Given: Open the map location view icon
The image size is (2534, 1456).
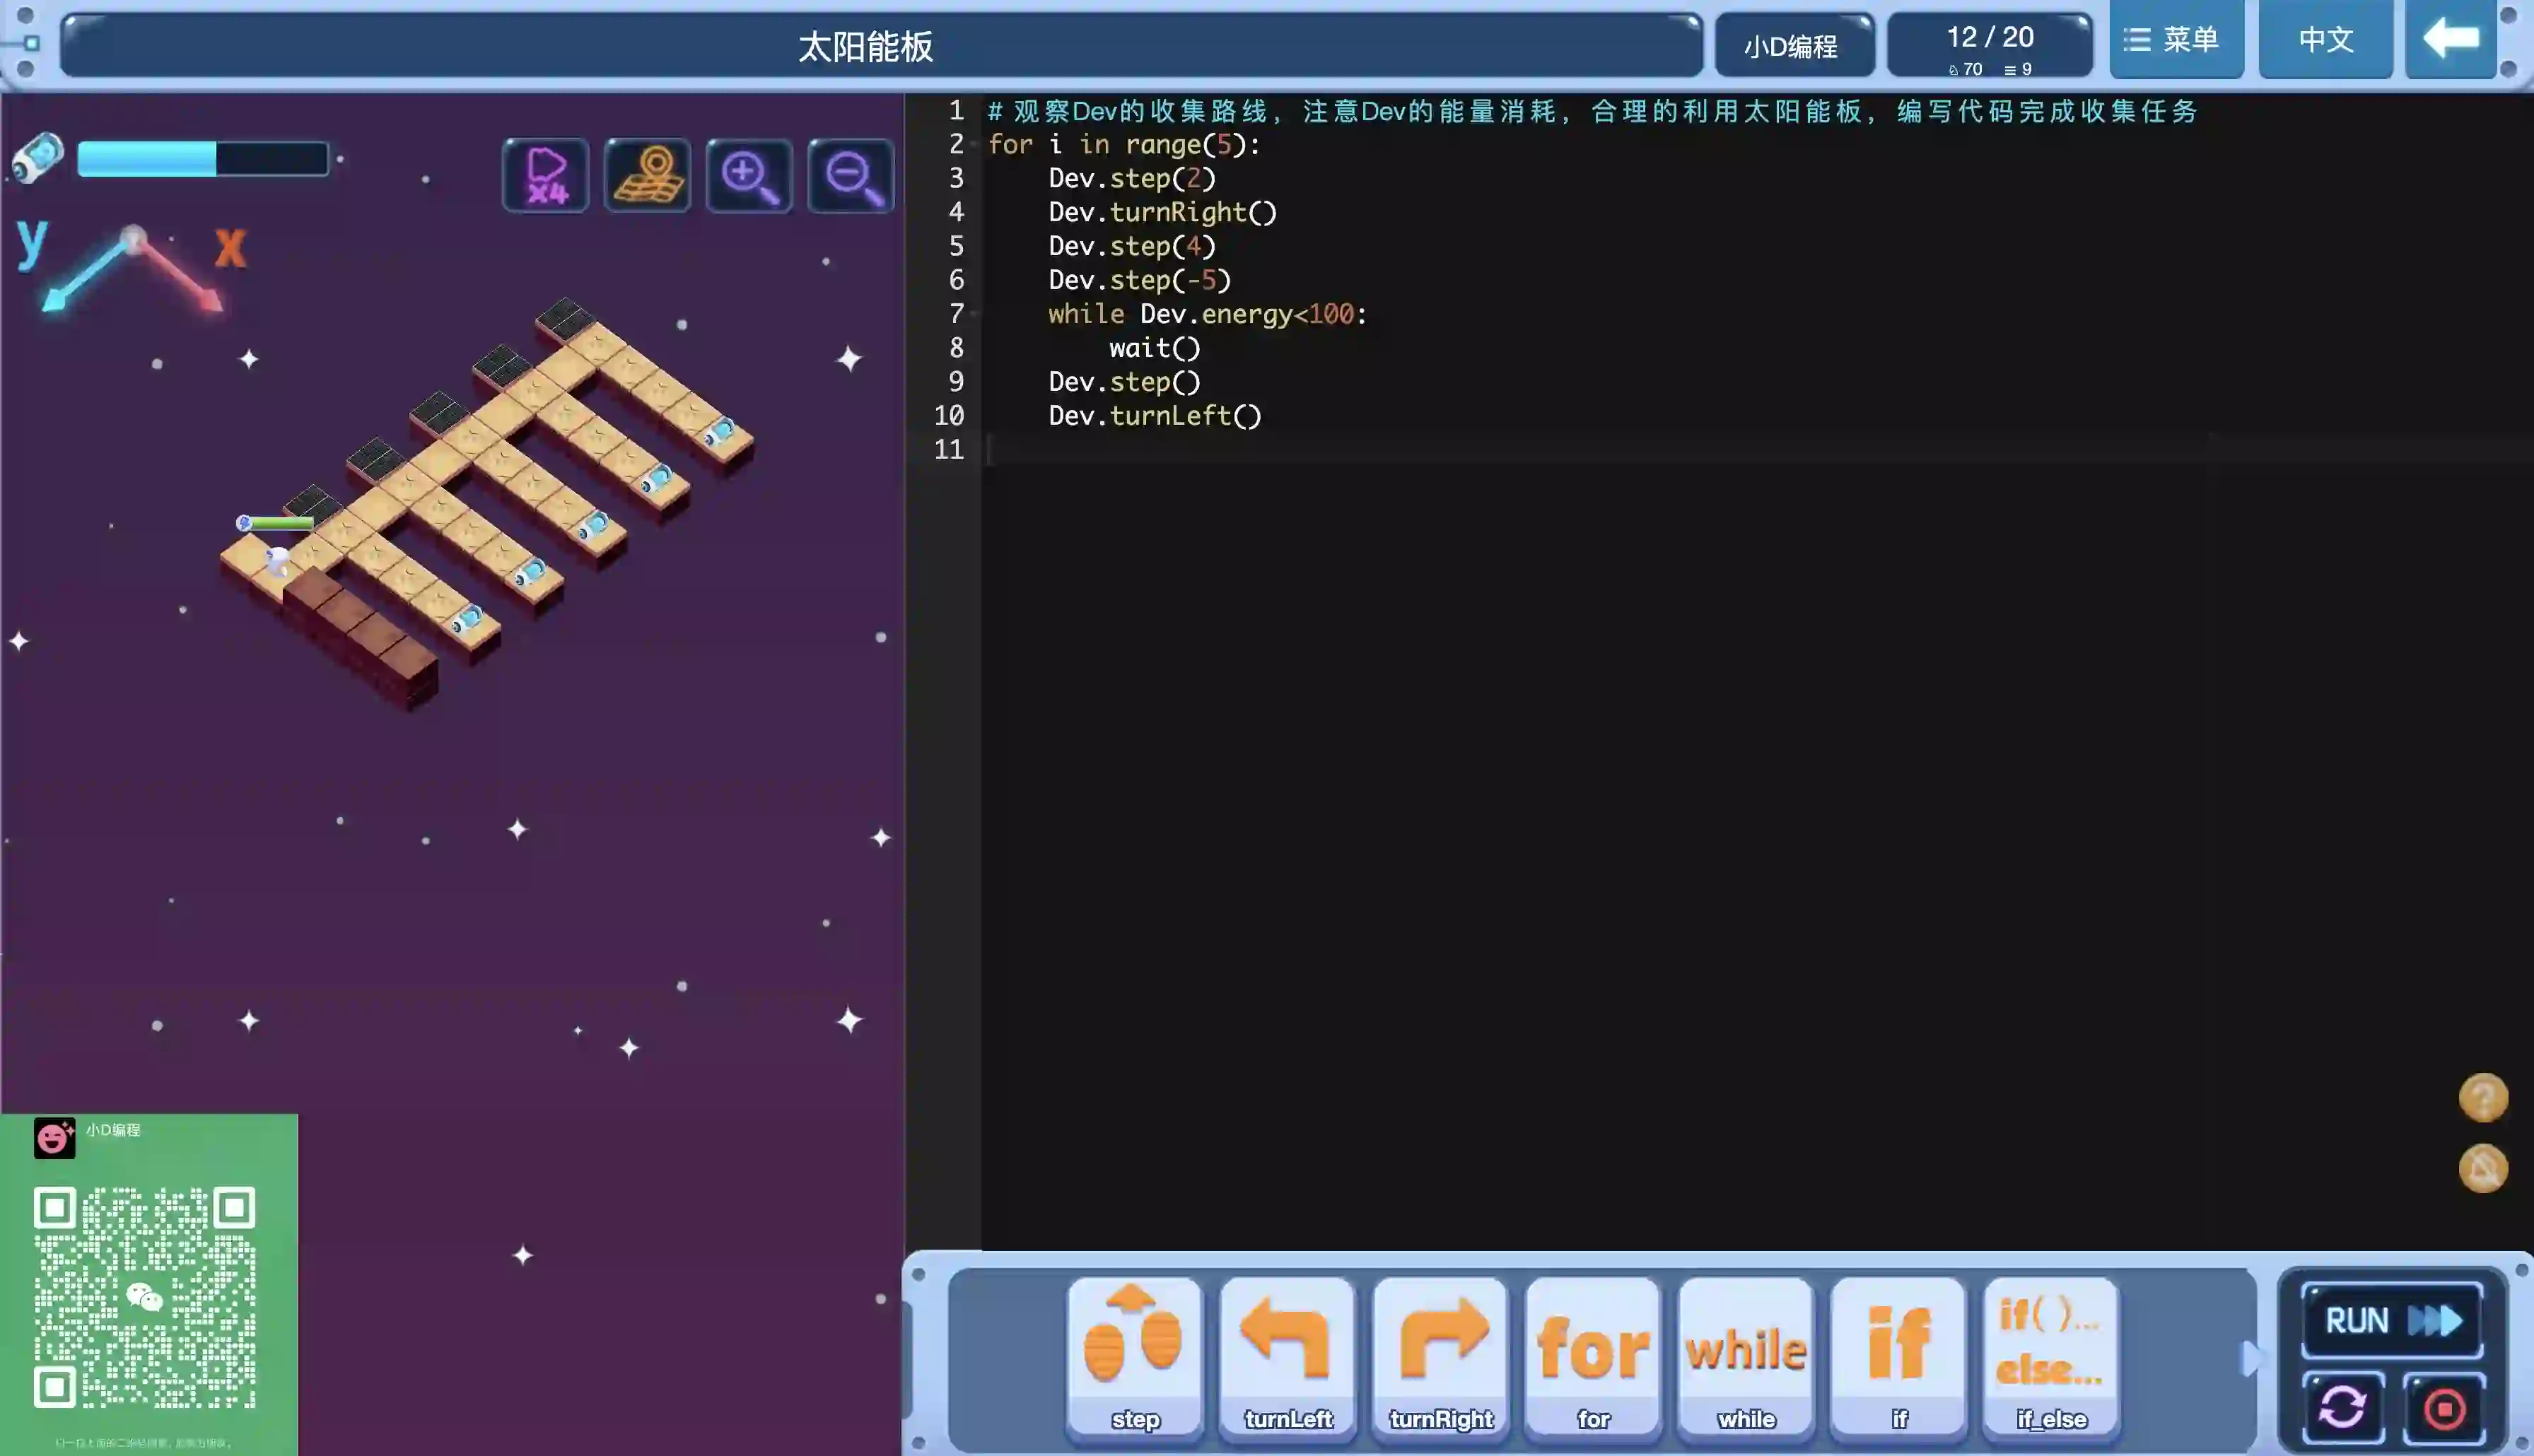Looking at the screenshot, I should point(648,176).
